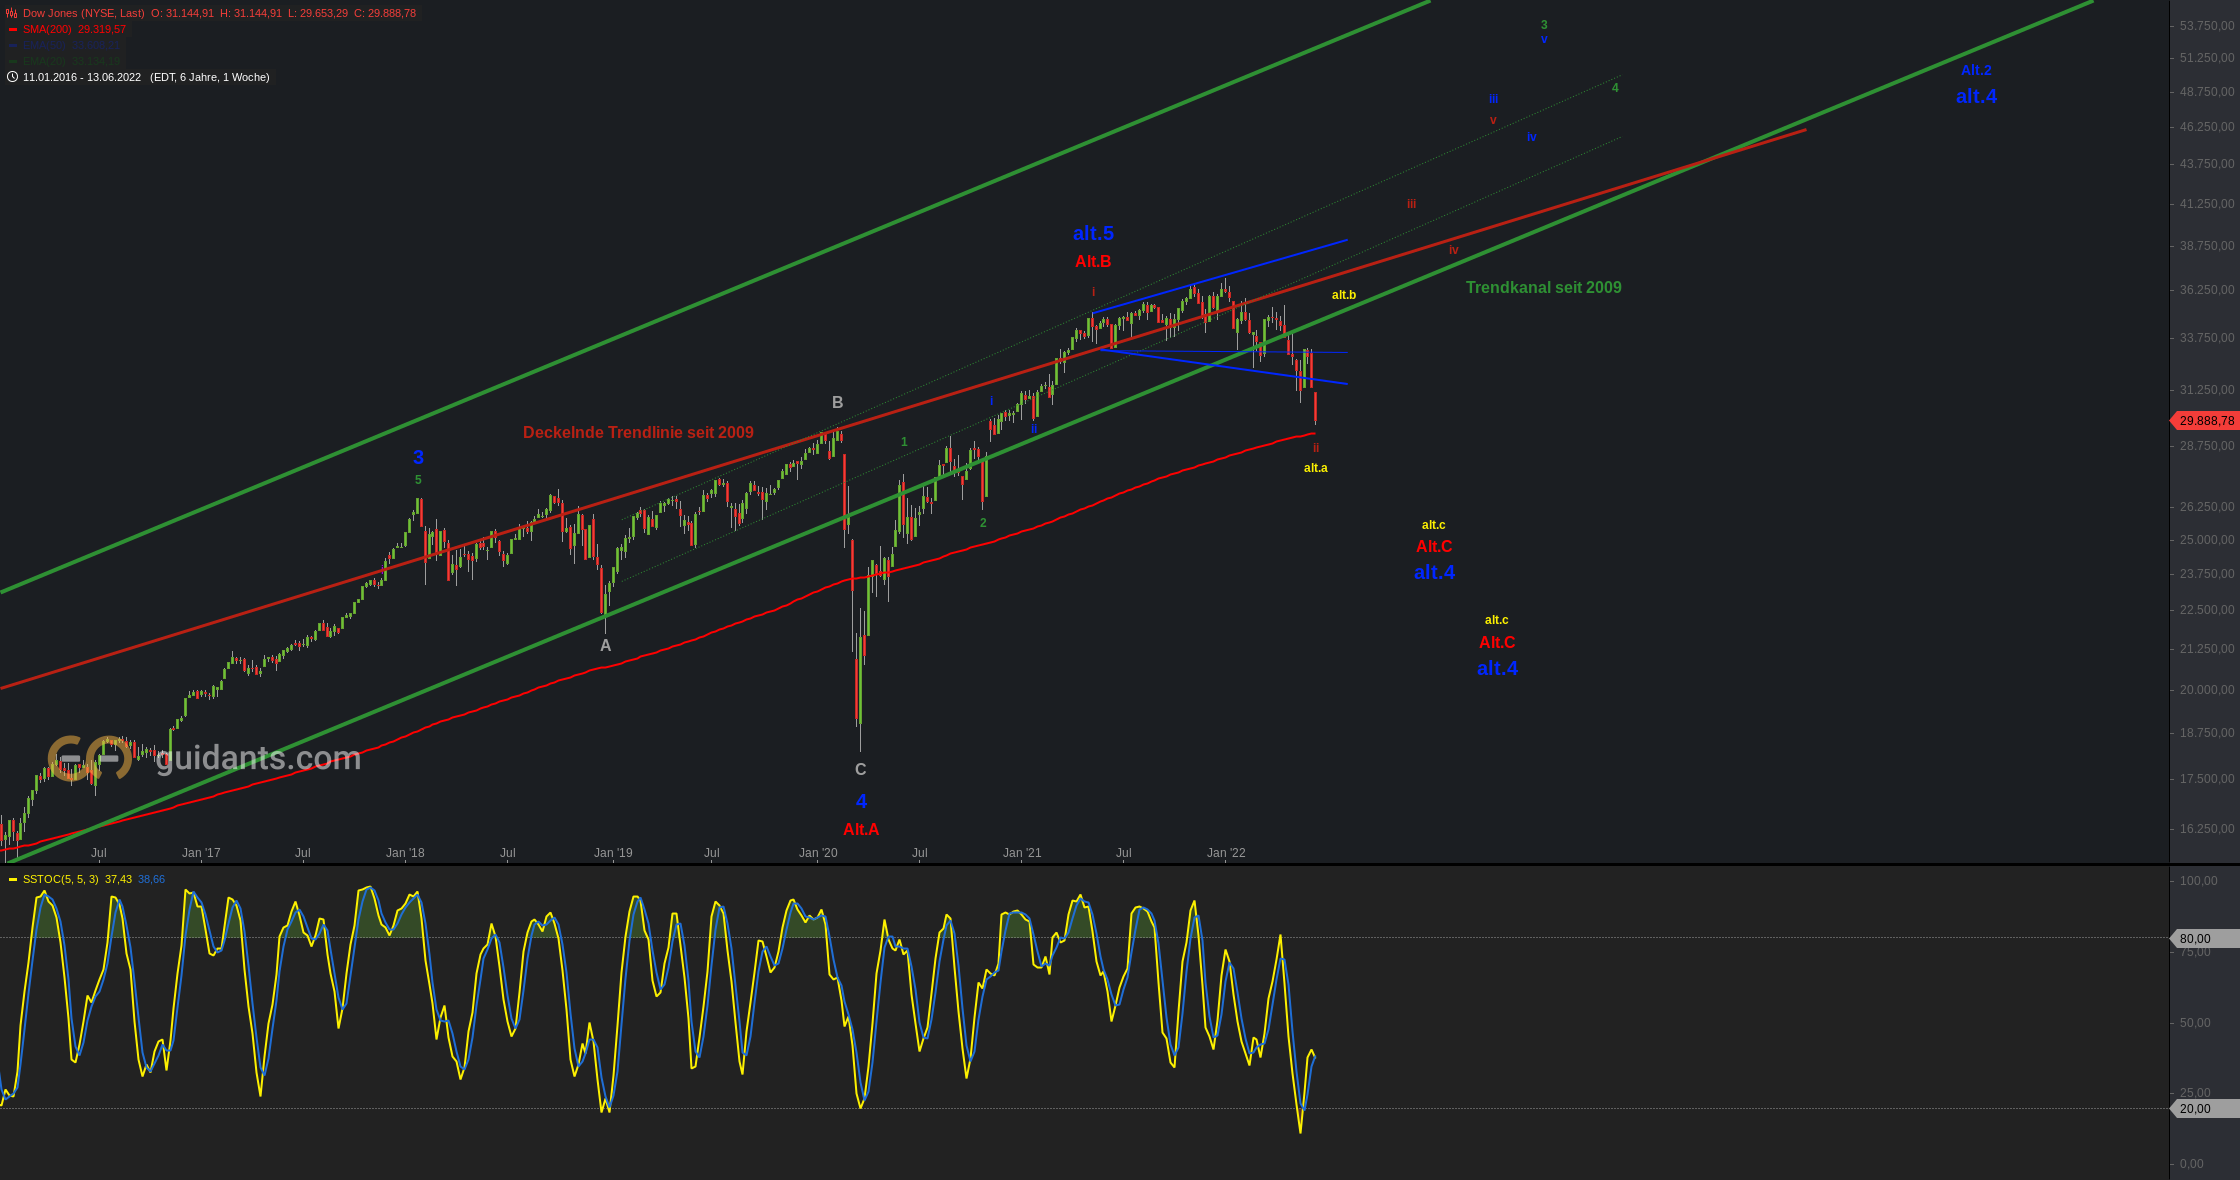Open the 11.01.2016 - 13.06.2022 time range selector
The width and height of the screenshot is (2240, 1180).
(x=82, y=77)
